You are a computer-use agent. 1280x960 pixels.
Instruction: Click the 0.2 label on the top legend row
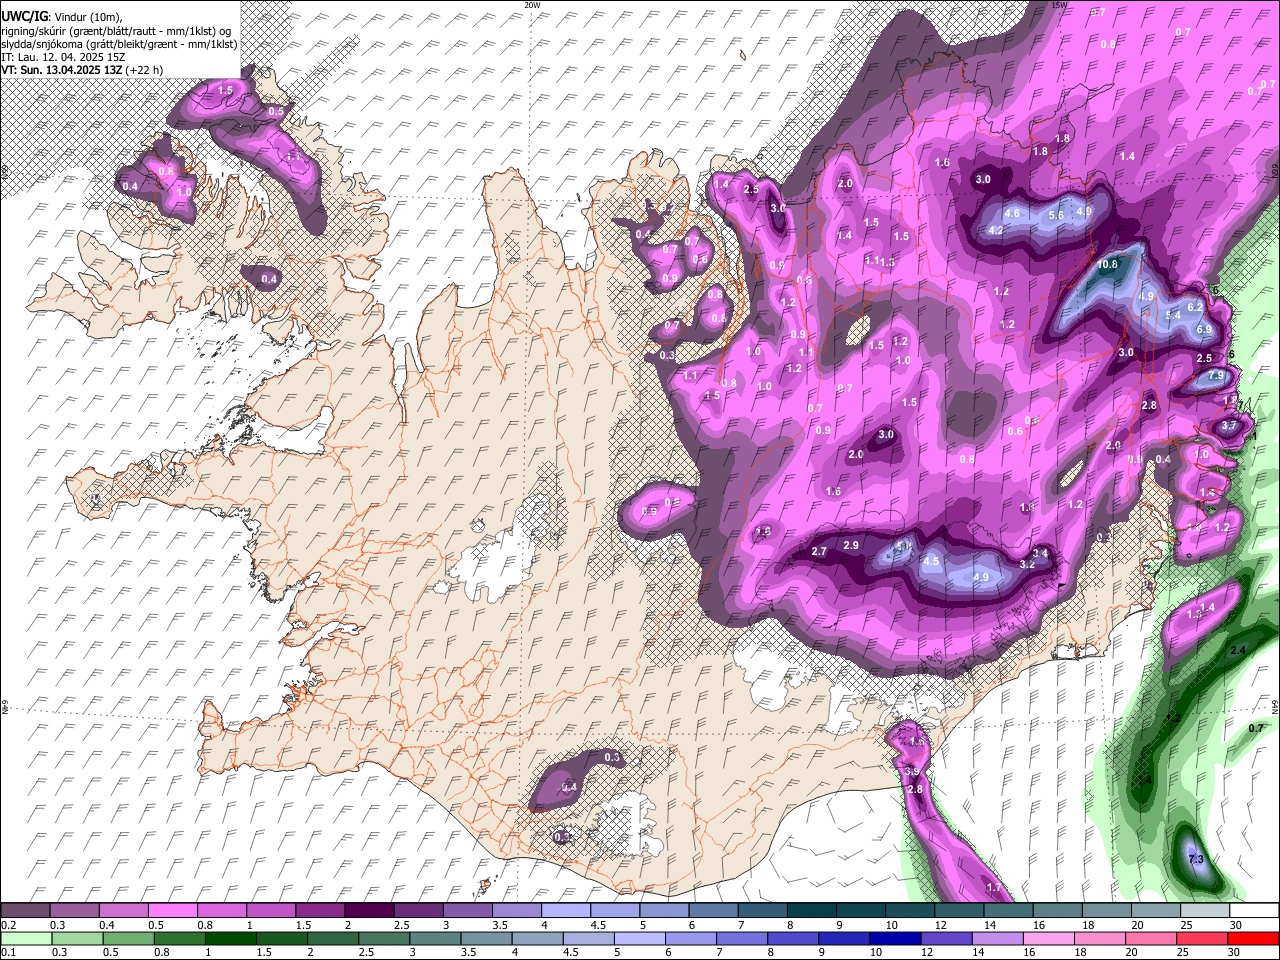pyautogui.click(x=8, y=925)
